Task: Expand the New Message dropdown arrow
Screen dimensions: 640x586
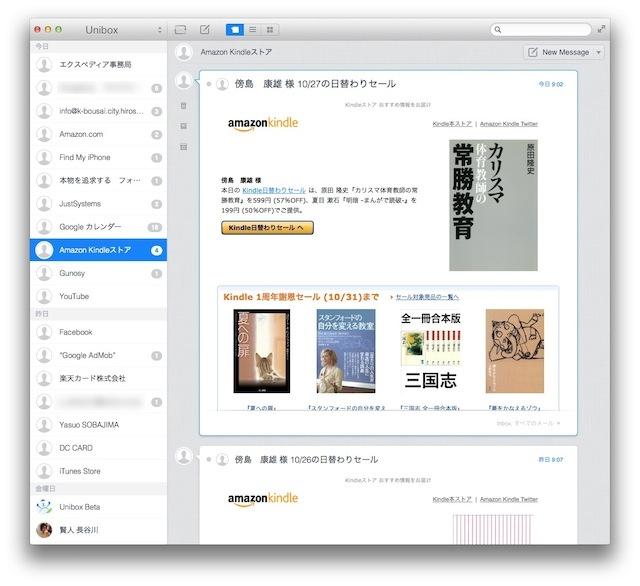Action: [599, 52]
